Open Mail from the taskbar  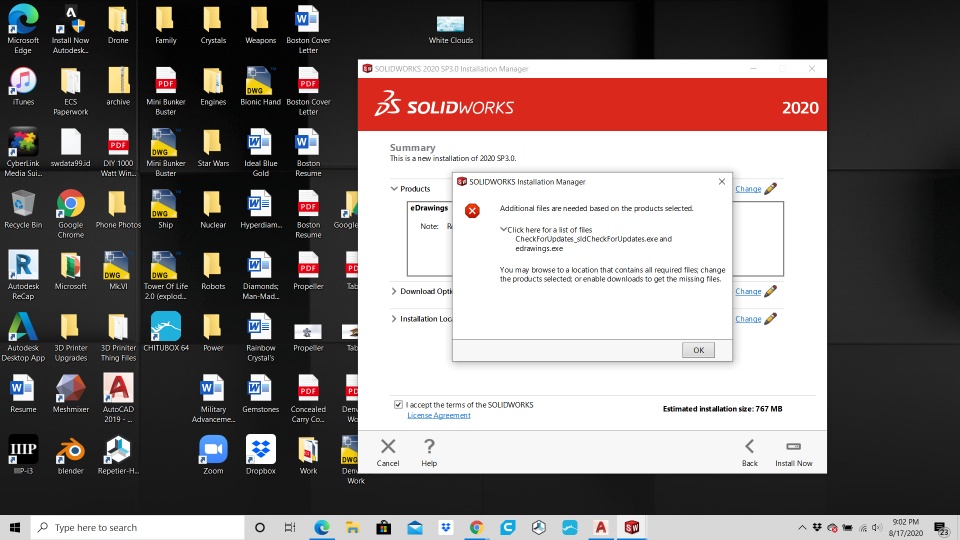[414, 527]
